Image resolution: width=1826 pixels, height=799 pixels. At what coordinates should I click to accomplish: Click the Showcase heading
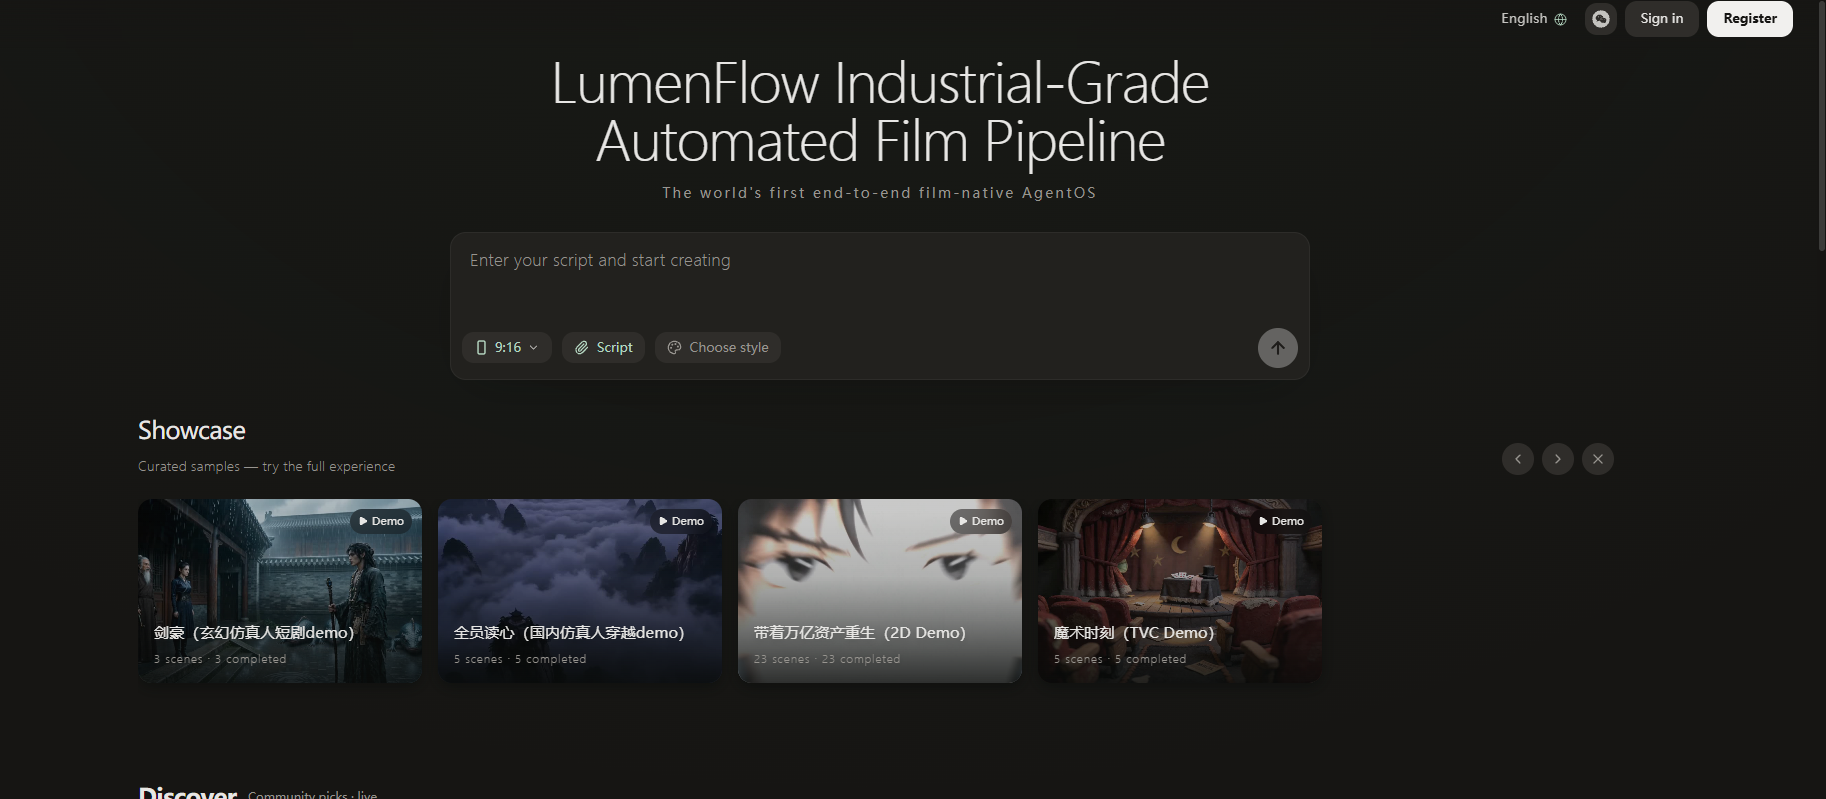(x=192, y=430)
